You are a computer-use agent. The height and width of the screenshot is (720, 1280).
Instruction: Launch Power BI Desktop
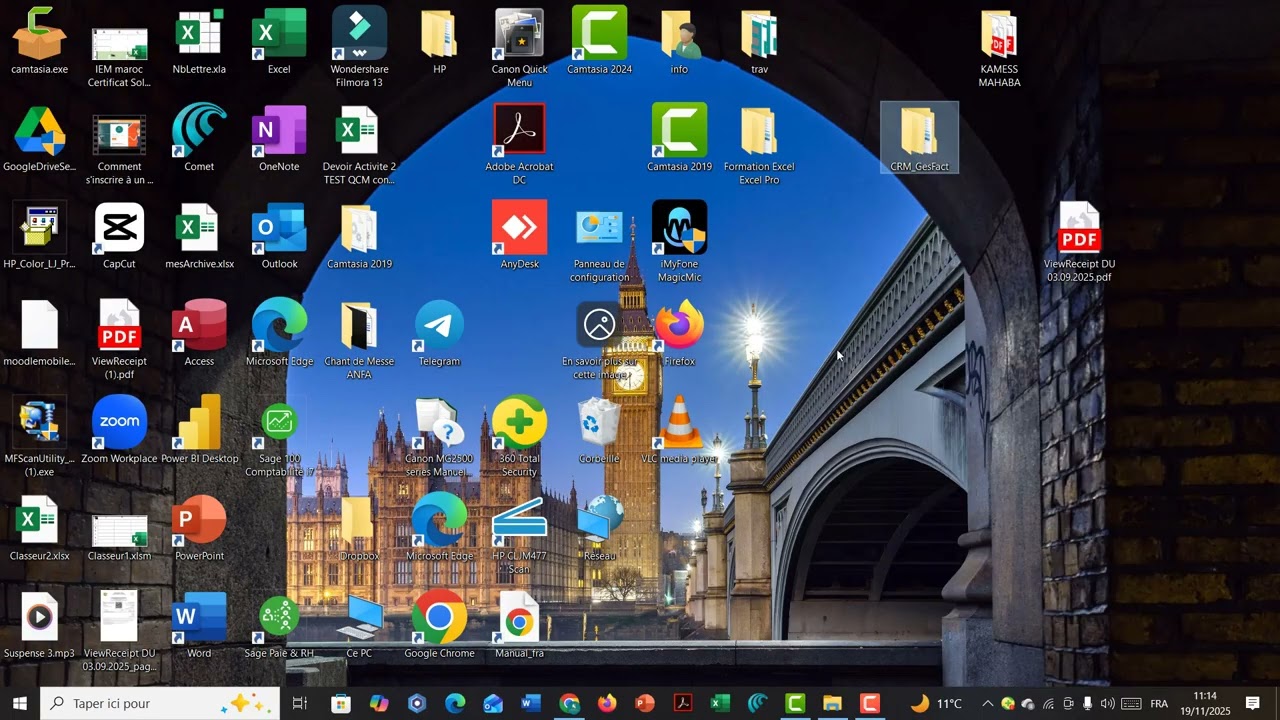click(x=199, y=431)
